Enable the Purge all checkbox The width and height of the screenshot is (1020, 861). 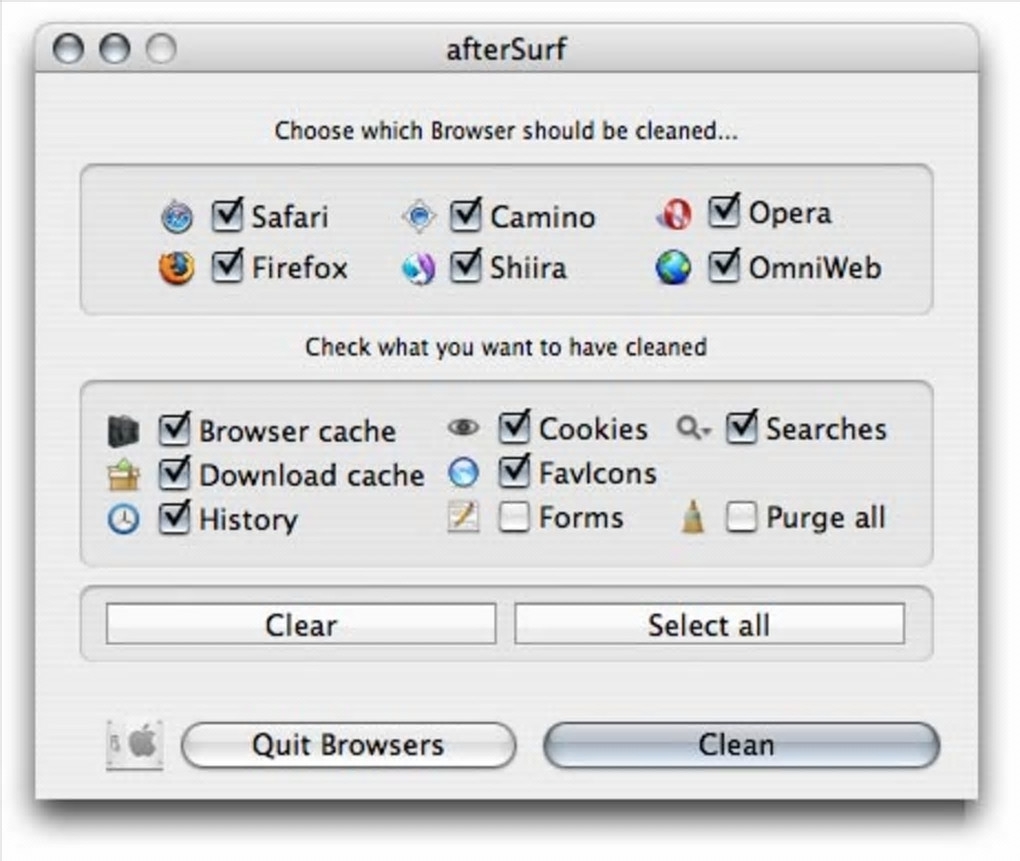(x=742, y=518)
